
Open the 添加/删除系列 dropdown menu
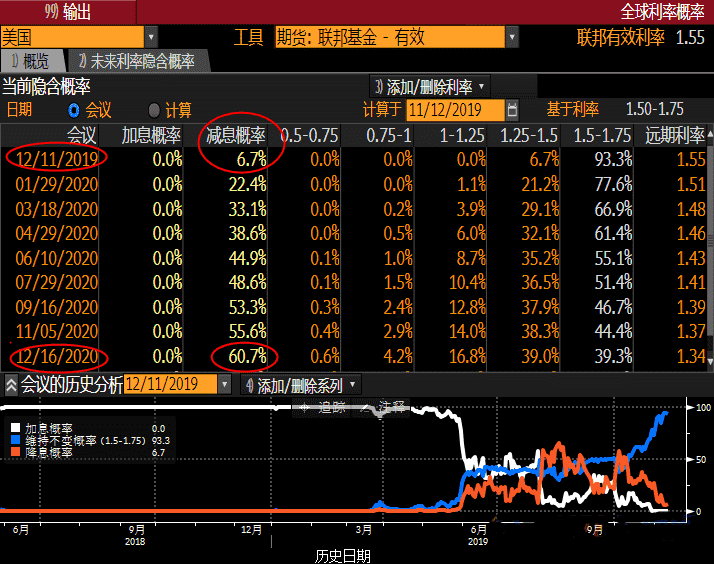(300, 385)
